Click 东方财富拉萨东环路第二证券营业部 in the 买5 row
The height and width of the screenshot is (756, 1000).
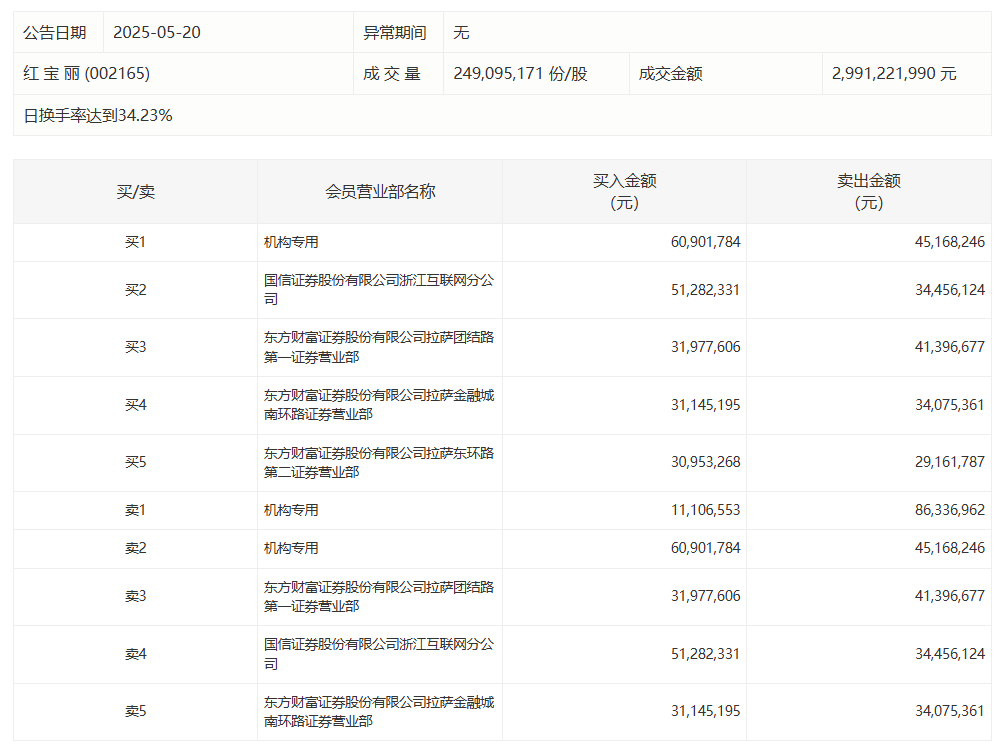(x=379, y=463)
